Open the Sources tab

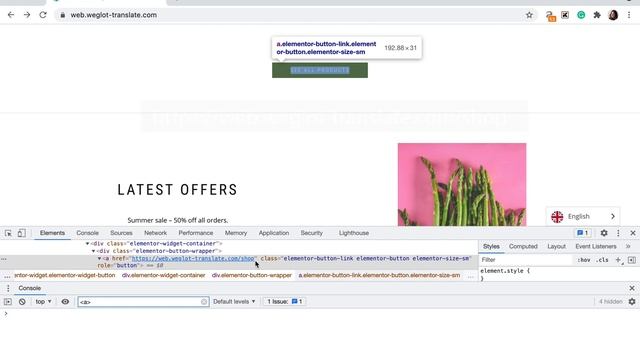tap(121, 233)
